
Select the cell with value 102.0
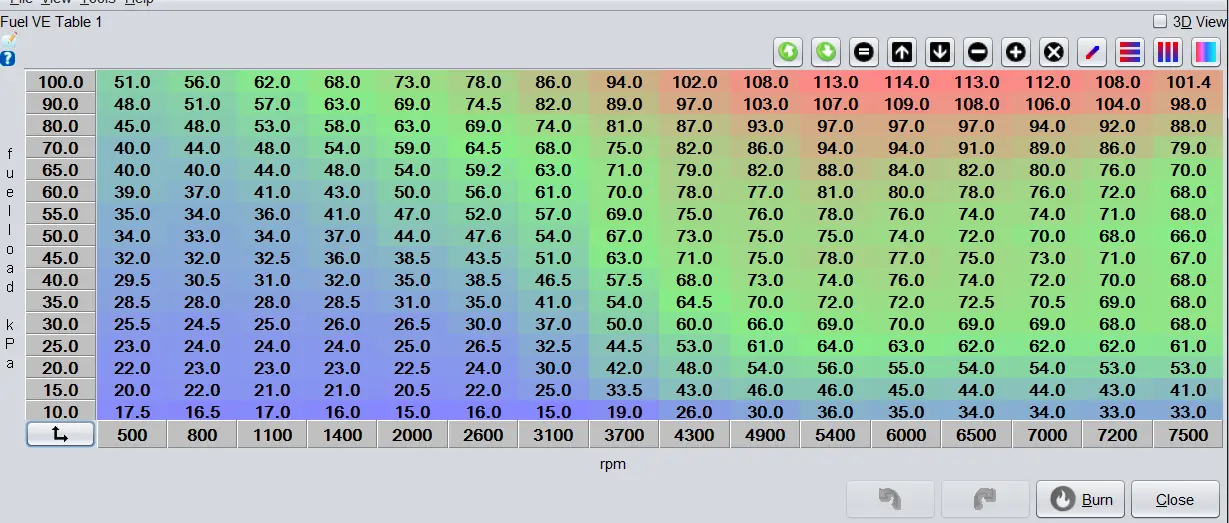click(x=695, y=82)
